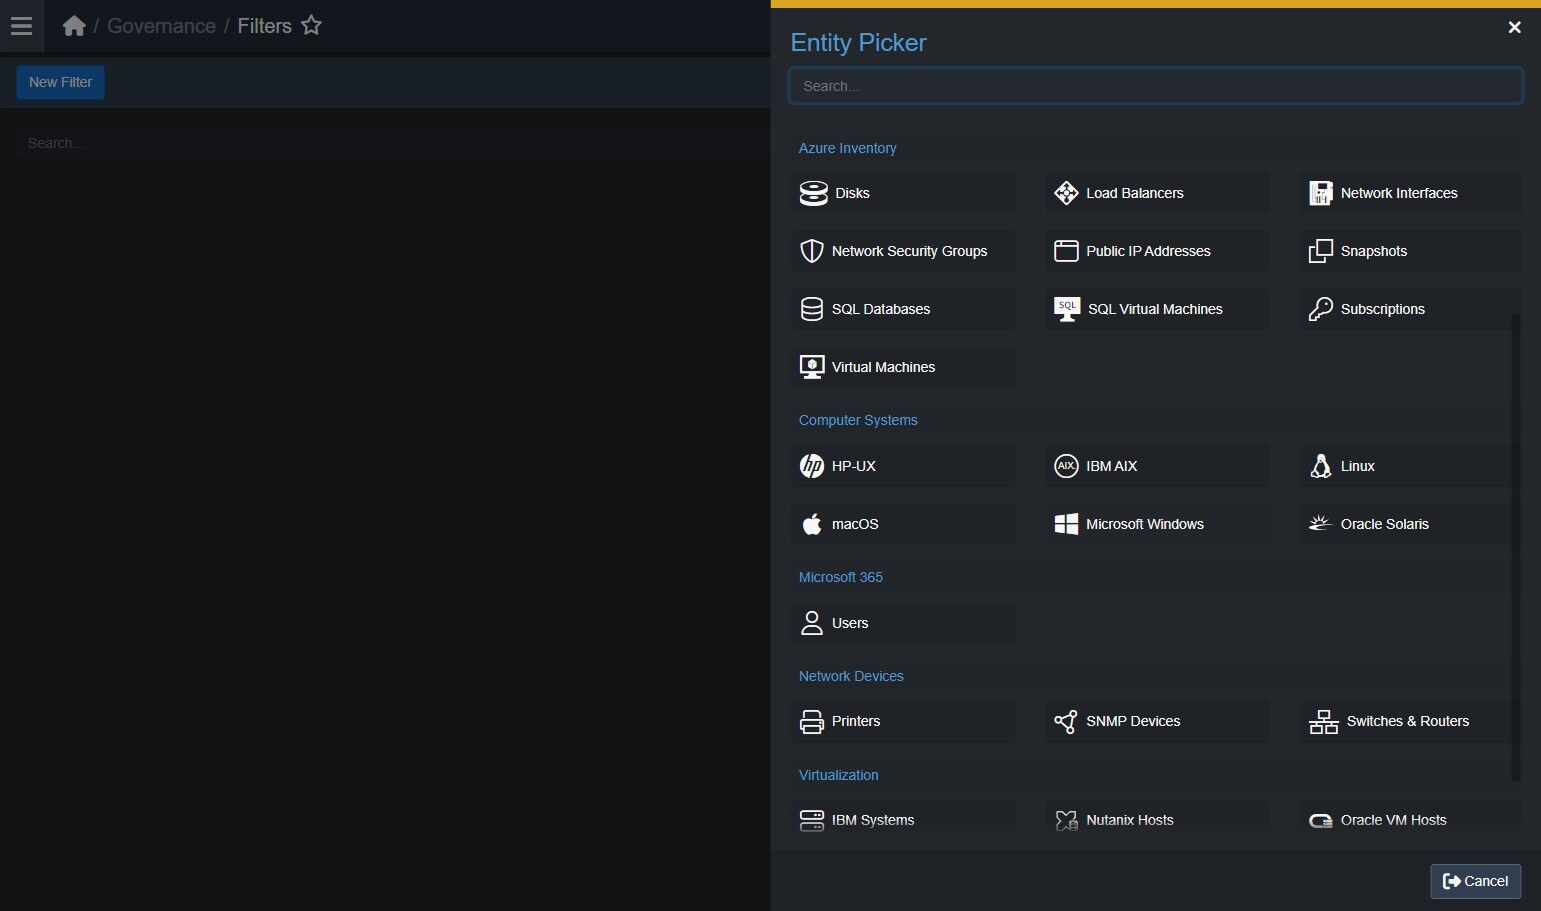This screenshot has height=911, width=1541.
Task: Pick the IBM AIX icon
Action: pyautogui.click(x=1066, y=466)
